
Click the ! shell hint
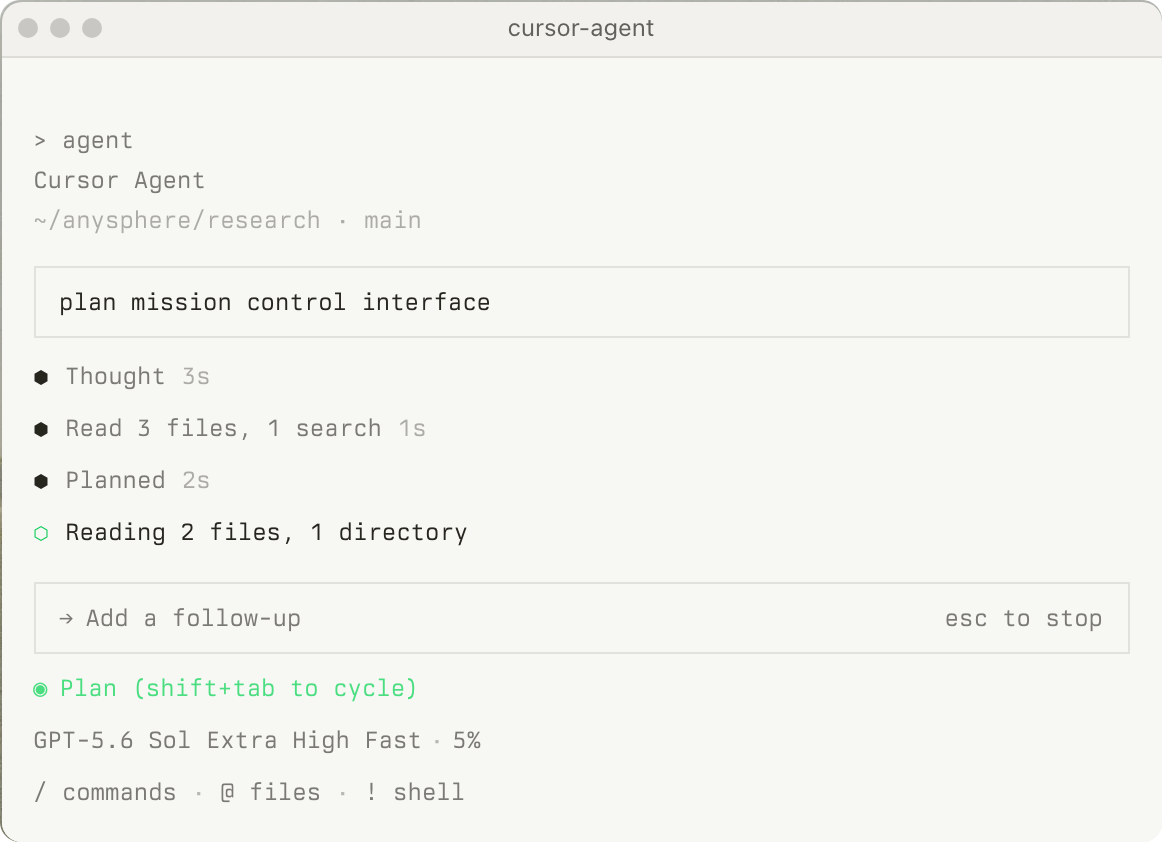415,792
